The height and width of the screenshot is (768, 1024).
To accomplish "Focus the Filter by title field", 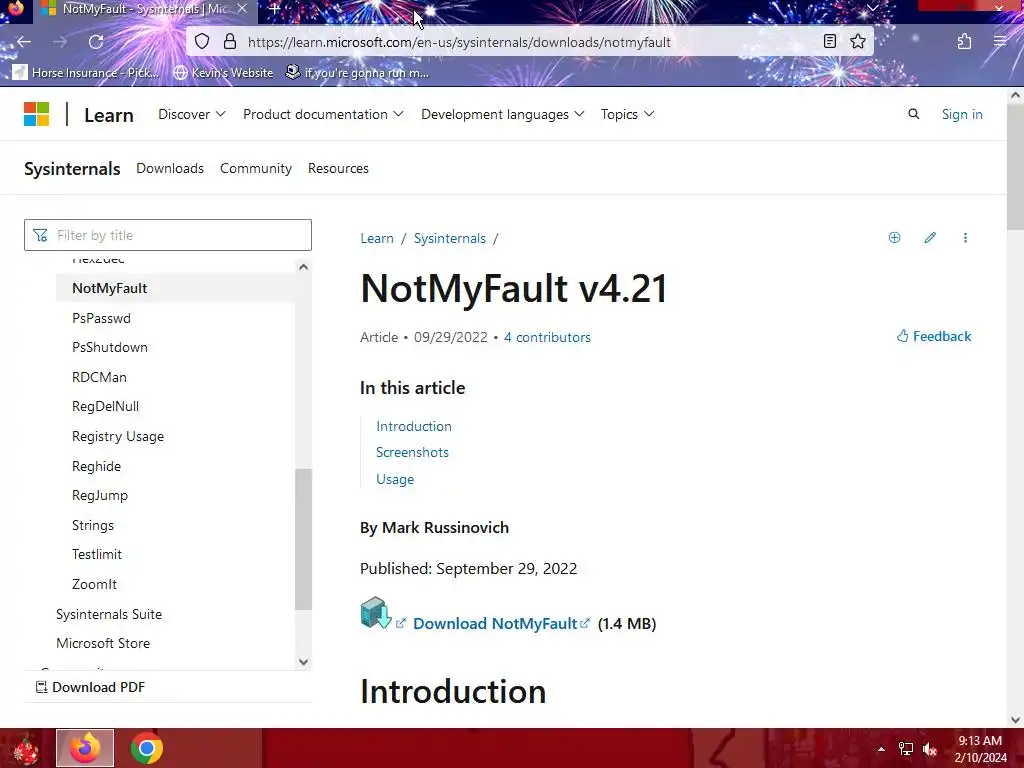I will tap(168, 235).
